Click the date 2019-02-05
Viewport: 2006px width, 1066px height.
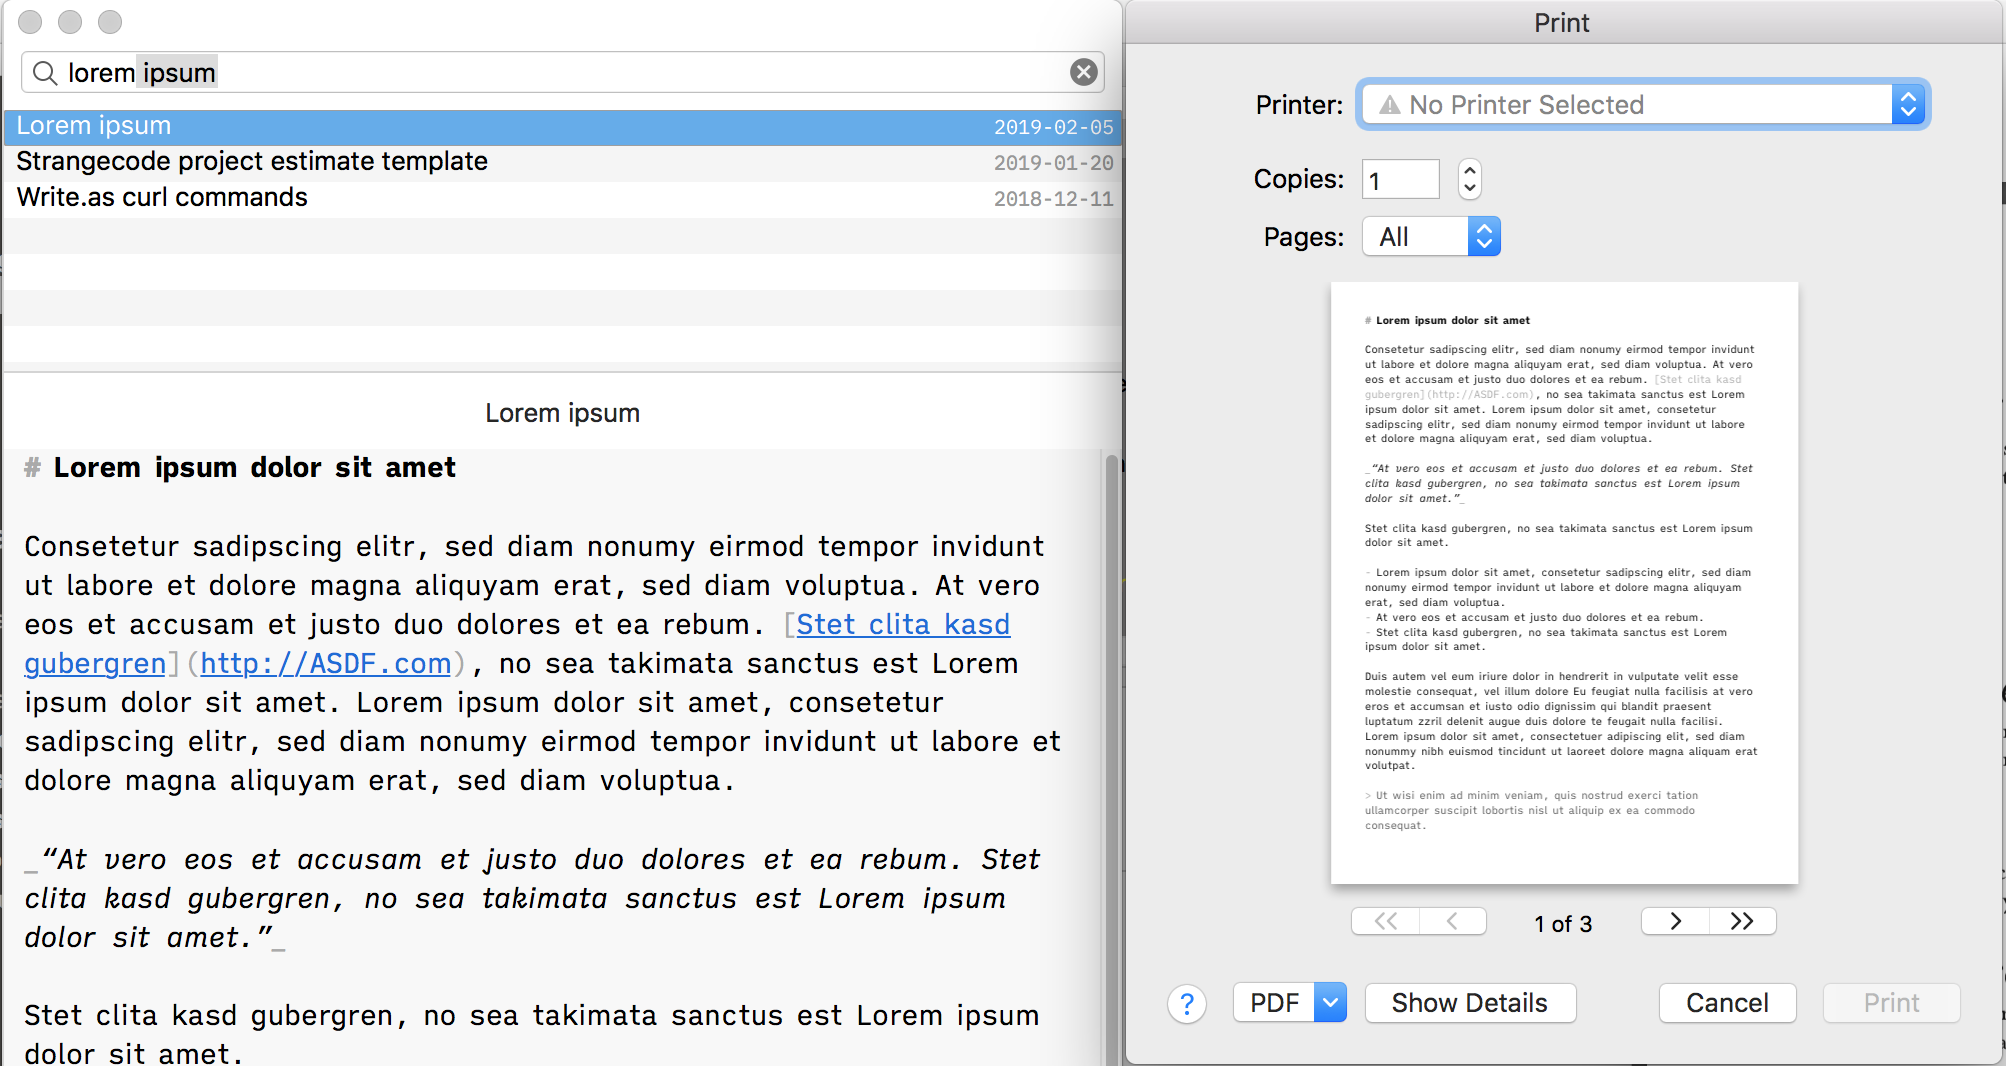click(1053, 127)
